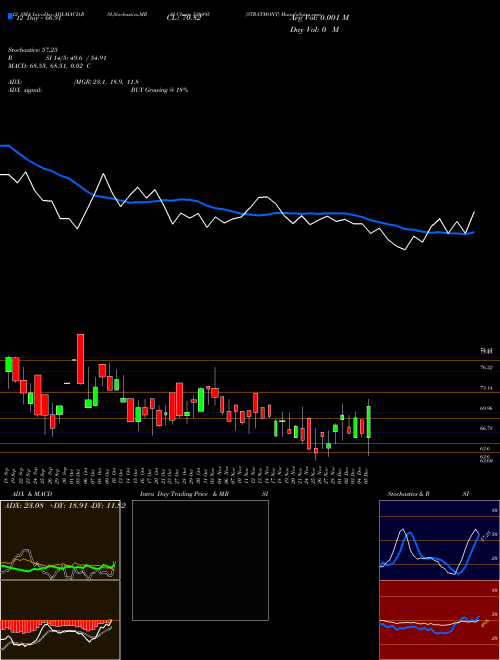Click the 76.32 price axis label
The width and height of the screenshot is (500, 660).
[x=486, y=367]
